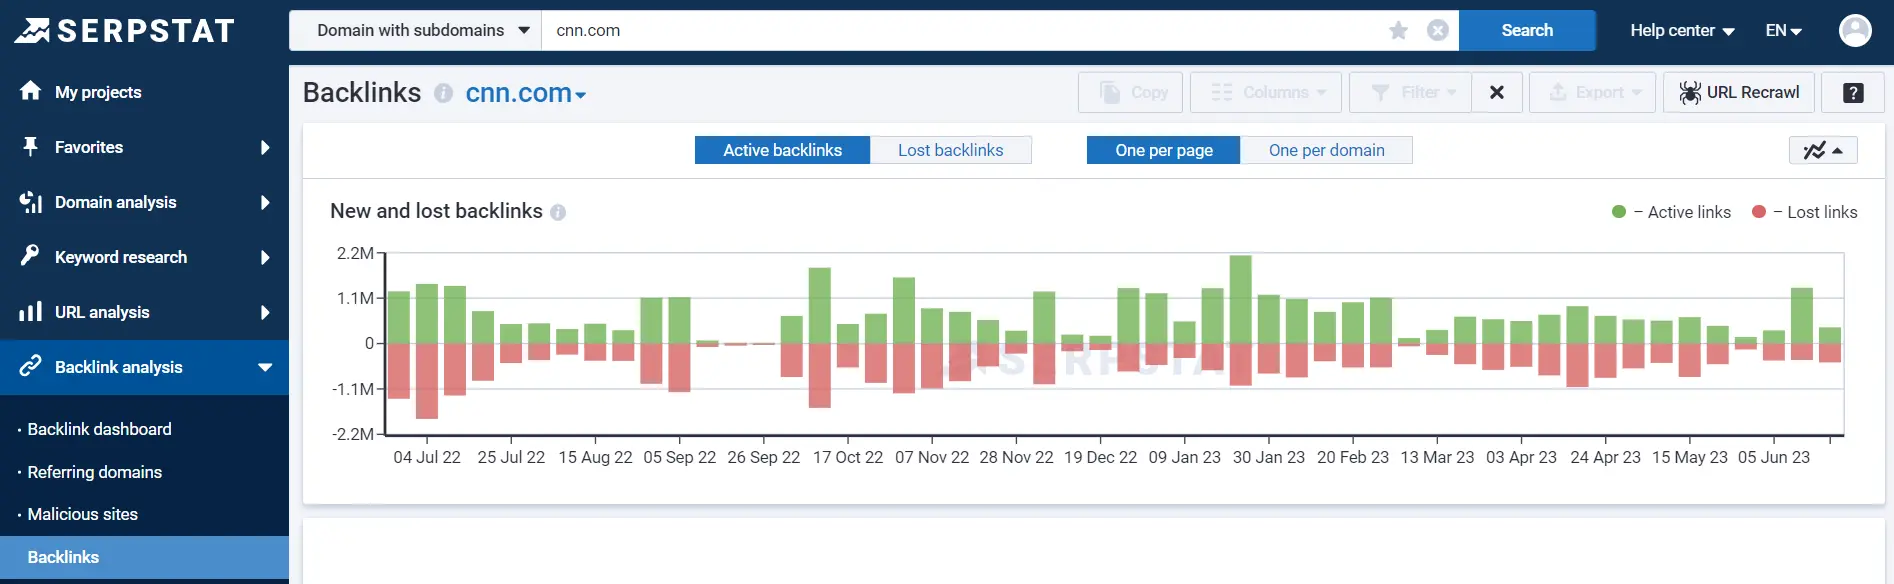Image resolution: width=1894 pixels, height=584 pixels.
Task: Open Backlinks in sidebar
Action: pos(144,557)
